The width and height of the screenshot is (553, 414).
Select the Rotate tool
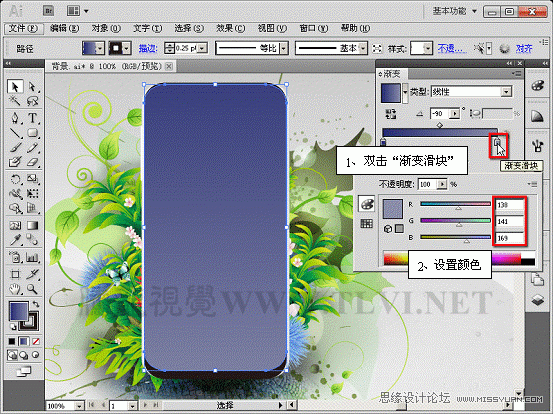click(x=15, y=179)
